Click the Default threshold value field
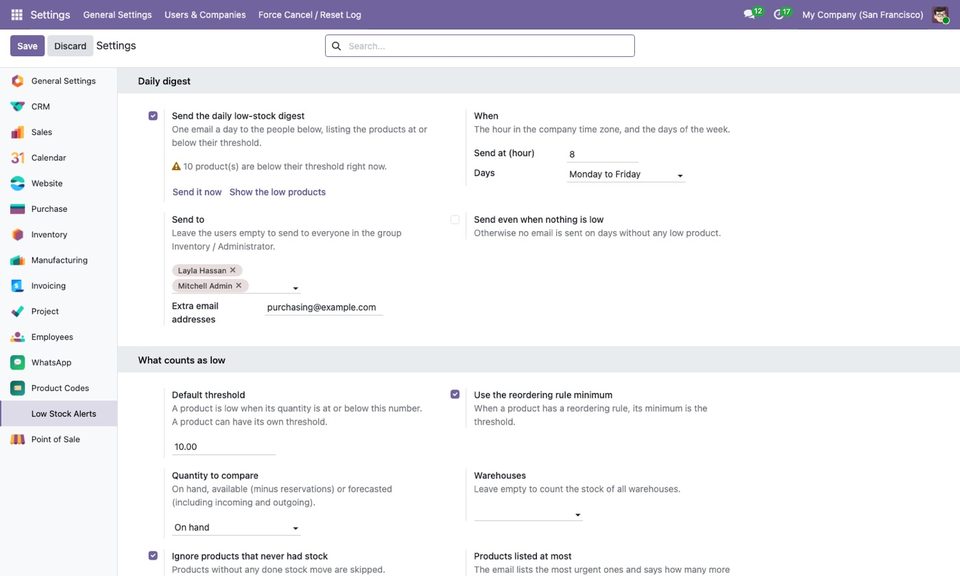The width and height of the screenshot is (960, 576). 223,447
